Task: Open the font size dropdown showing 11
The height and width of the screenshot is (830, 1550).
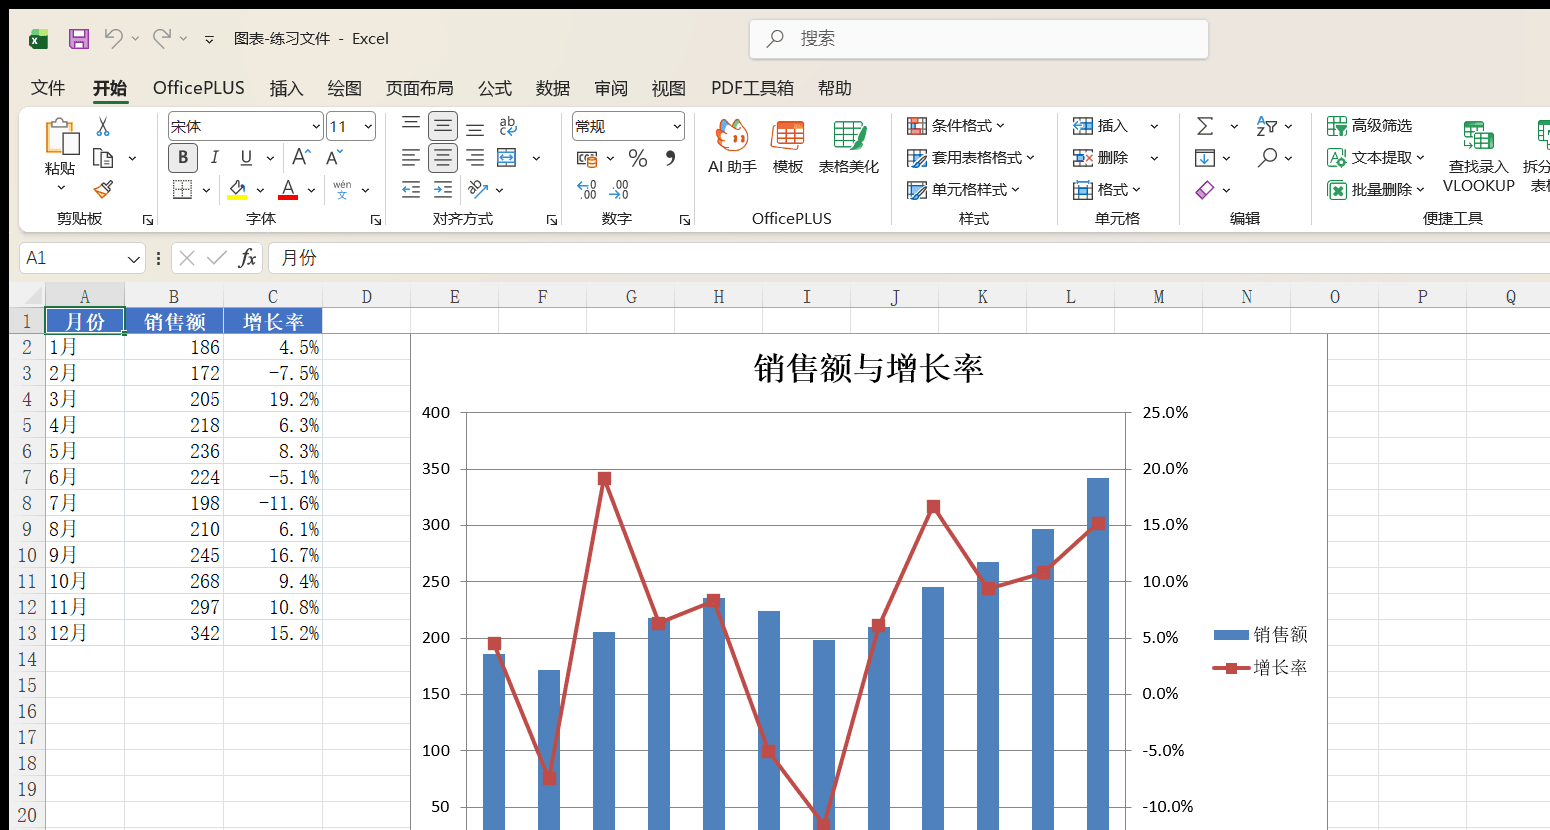Action: (368, 126)
